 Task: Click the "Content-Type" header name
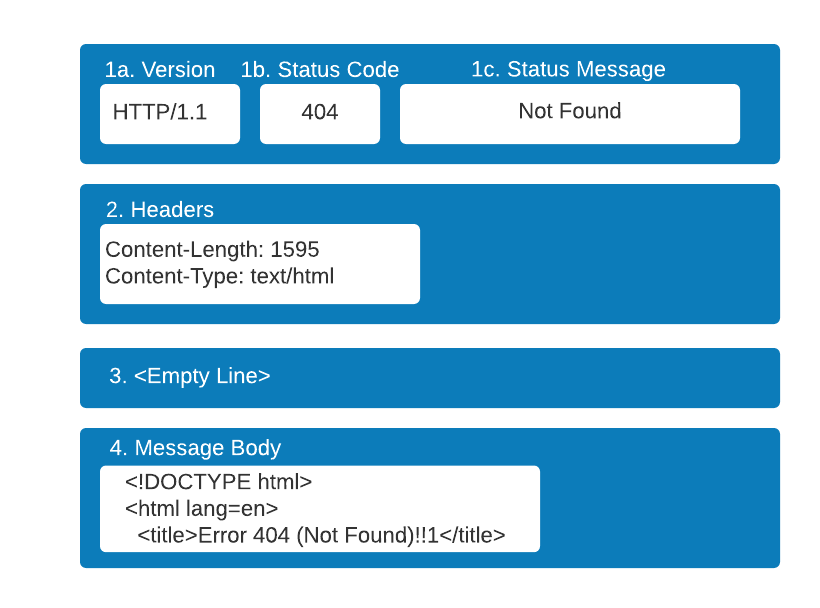[172, 276]
